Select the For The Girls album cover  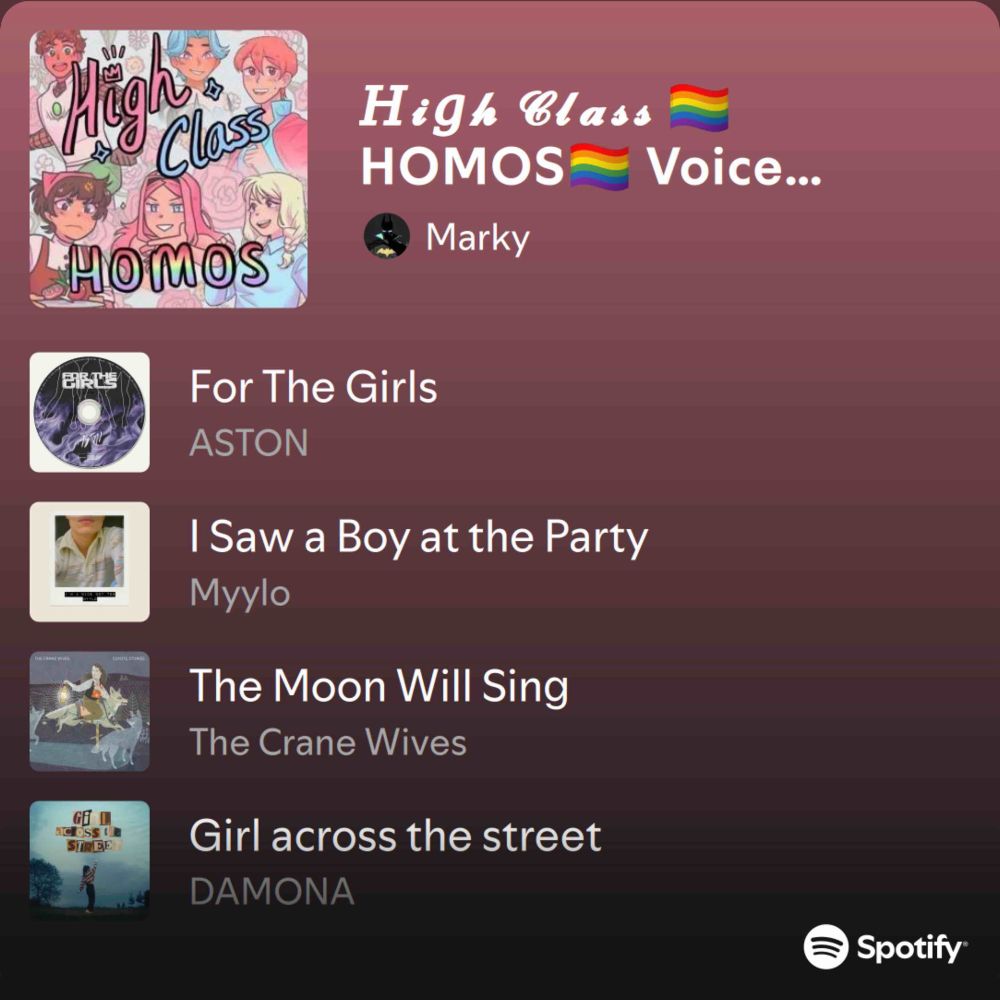89,412
